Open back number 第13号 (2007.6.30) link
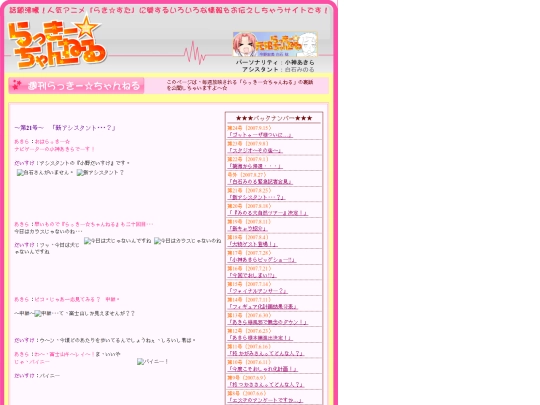 [268, 322]
